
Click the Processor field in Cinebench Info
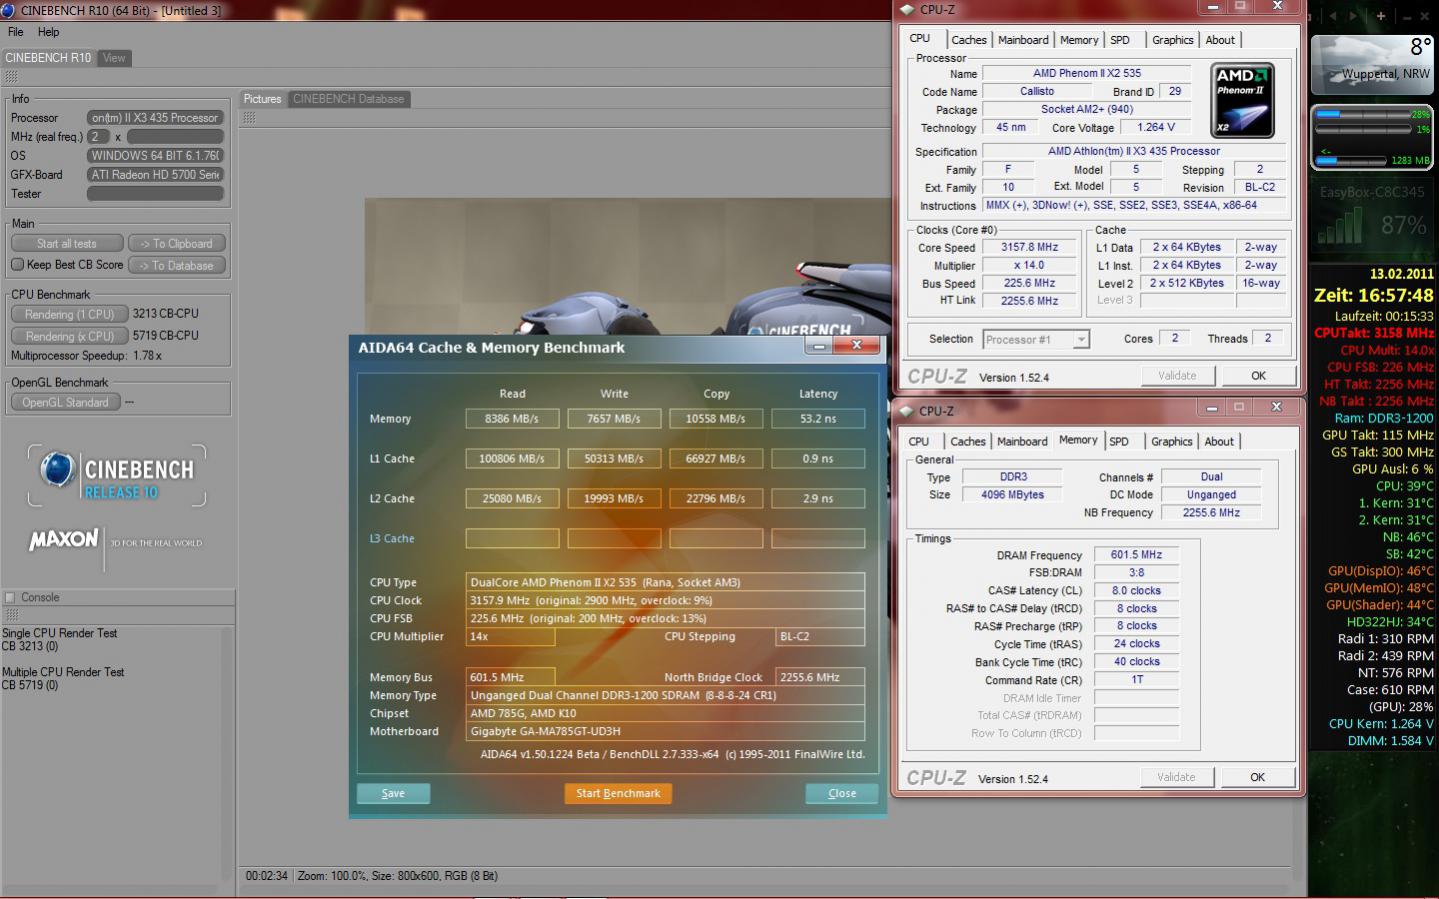155,118
